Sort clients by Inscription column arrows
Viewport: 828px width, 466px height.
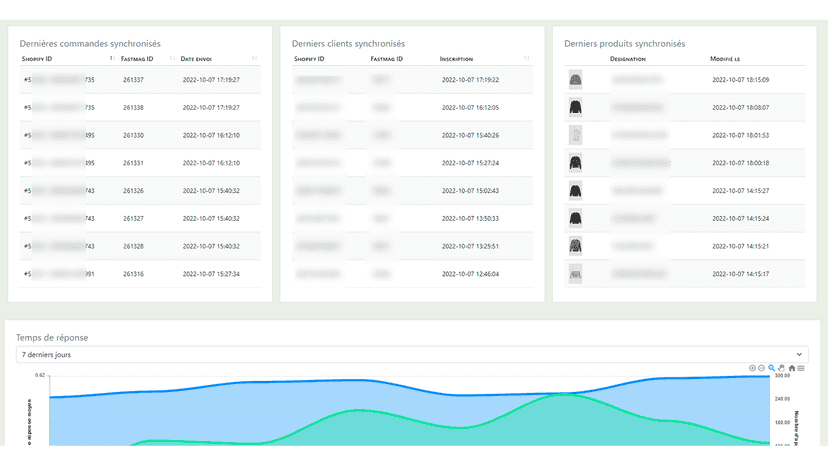click(x=526, y=58)
